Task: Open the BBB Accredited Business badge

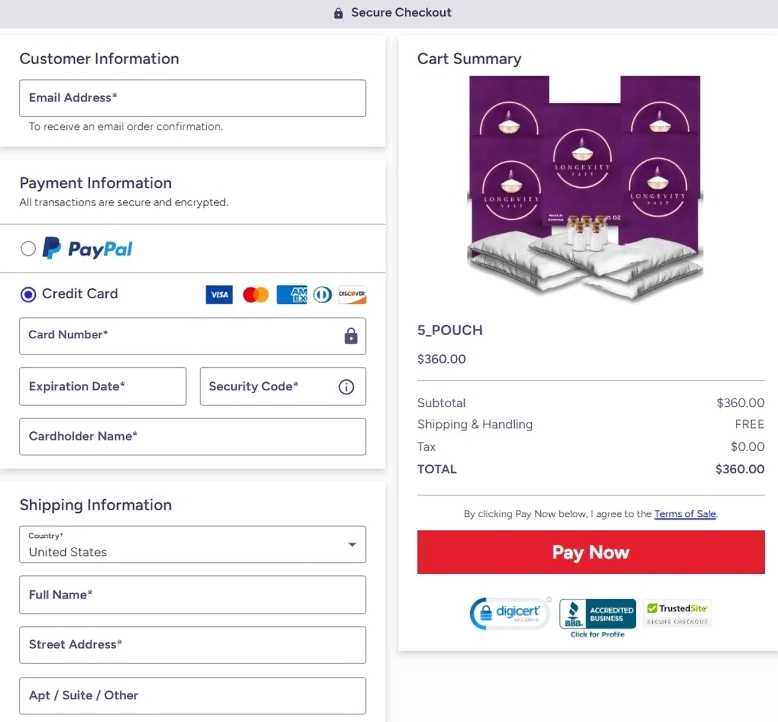Action: [597, 616]
